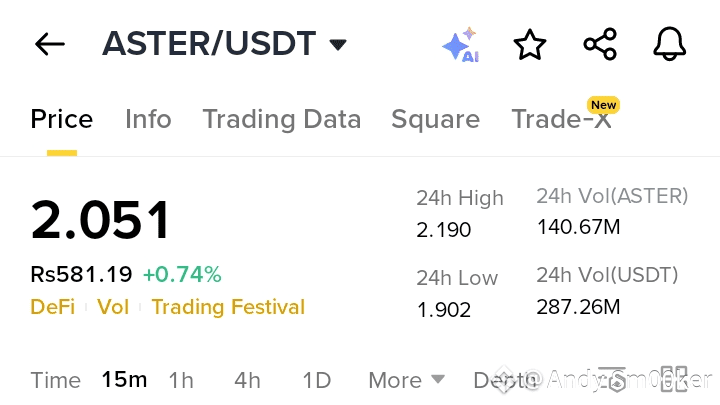This screenshot has width=720, height=405.
Task: Tap the Rs581.19 converted price
Action: click(81, 274)
